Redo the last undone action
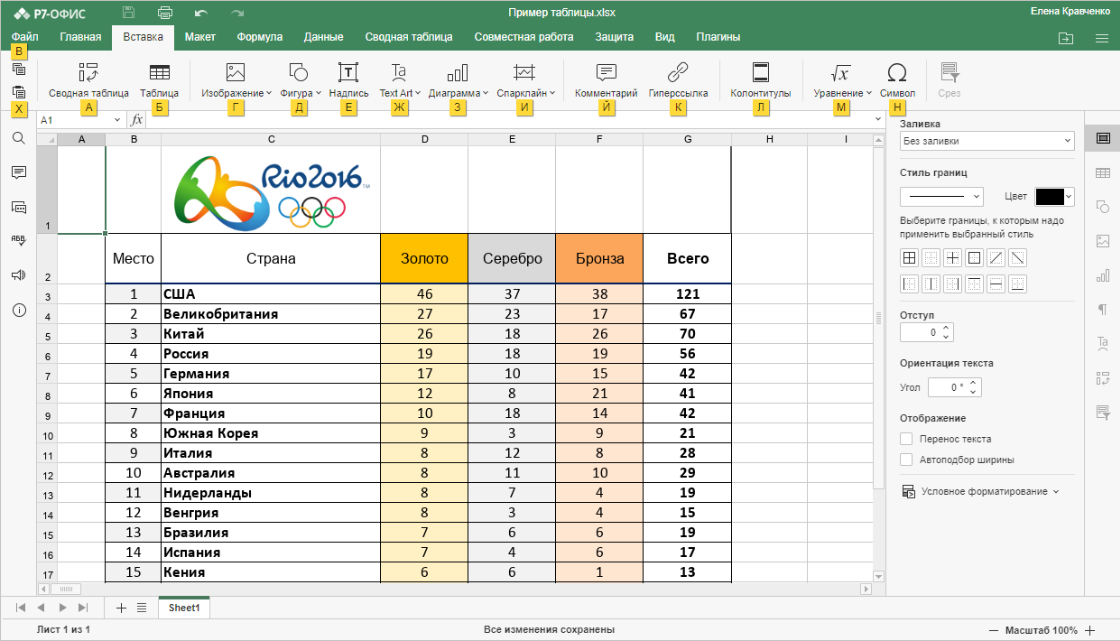Image resolution: width=1120 pixels, height=641 pixels. pos(237,13)
